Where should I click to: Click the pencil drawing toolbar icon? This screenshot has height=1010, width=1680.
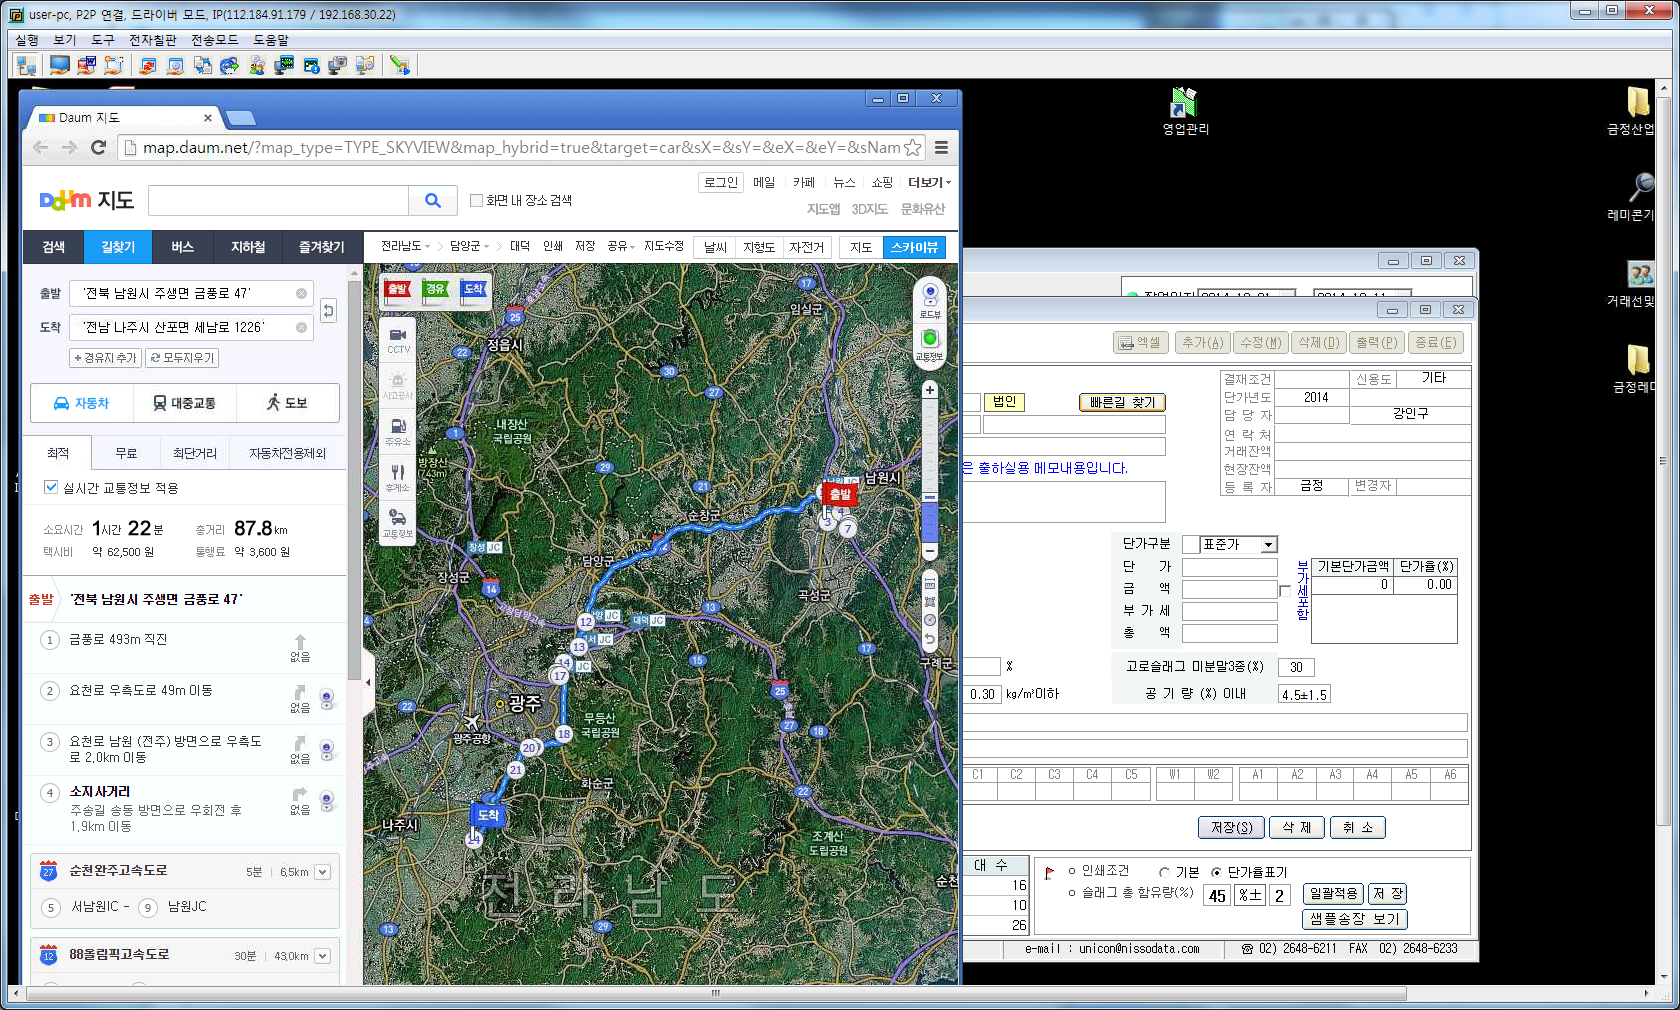399,65
